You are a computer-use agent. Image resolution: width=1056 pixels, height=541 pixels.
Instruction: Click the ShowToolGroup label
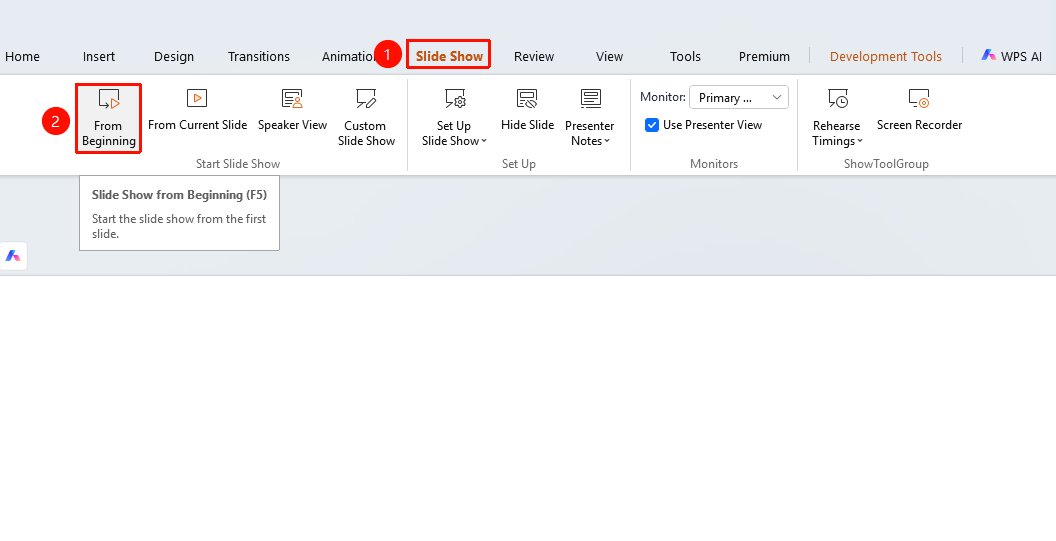coord(886,164)
